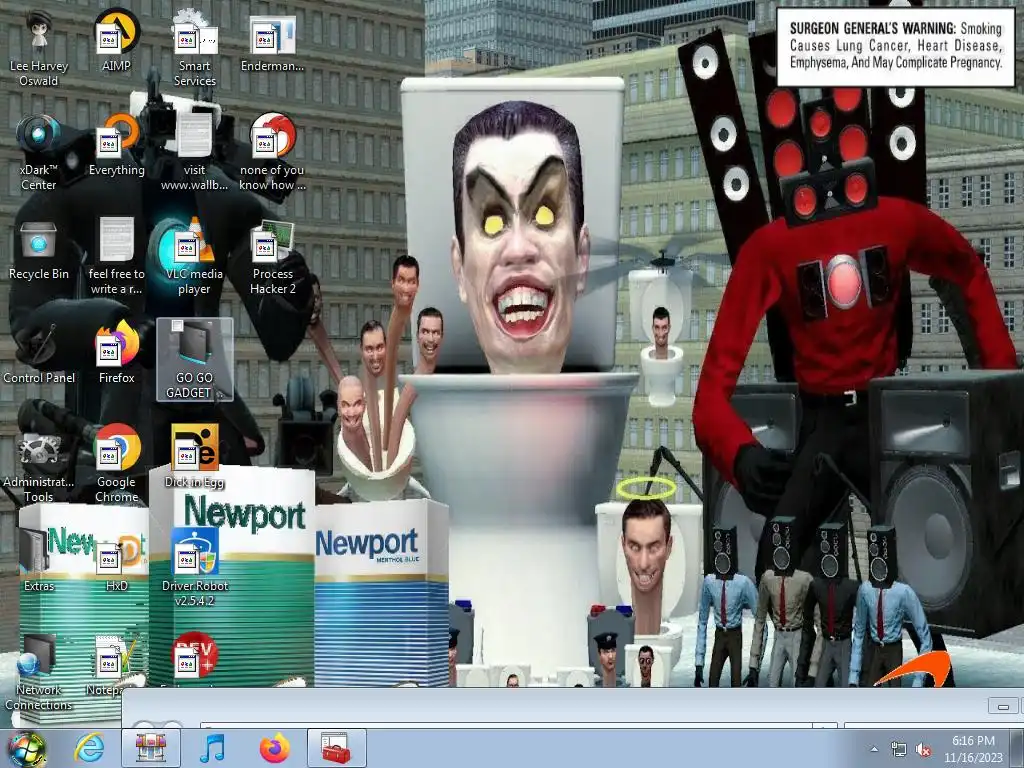The height and width of the screenshot is (768, 1024).
Task: Select the 'feel free to write a r...' file
Action: (117, 257)
